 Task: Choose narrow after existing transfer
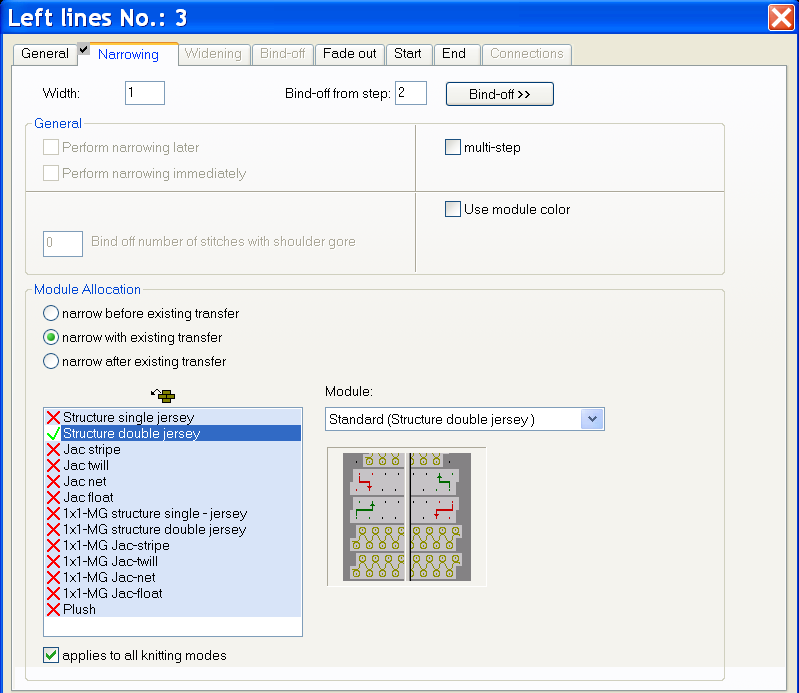[x=51, y=362]
